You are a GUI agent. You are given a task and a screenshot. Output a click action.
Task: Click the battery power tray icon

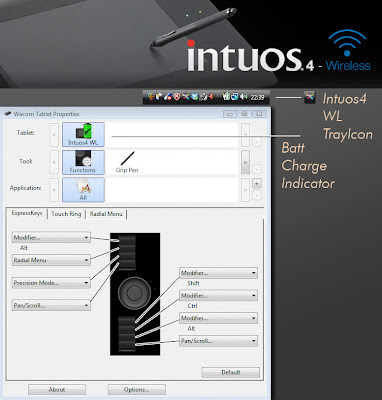coord(226,97)
